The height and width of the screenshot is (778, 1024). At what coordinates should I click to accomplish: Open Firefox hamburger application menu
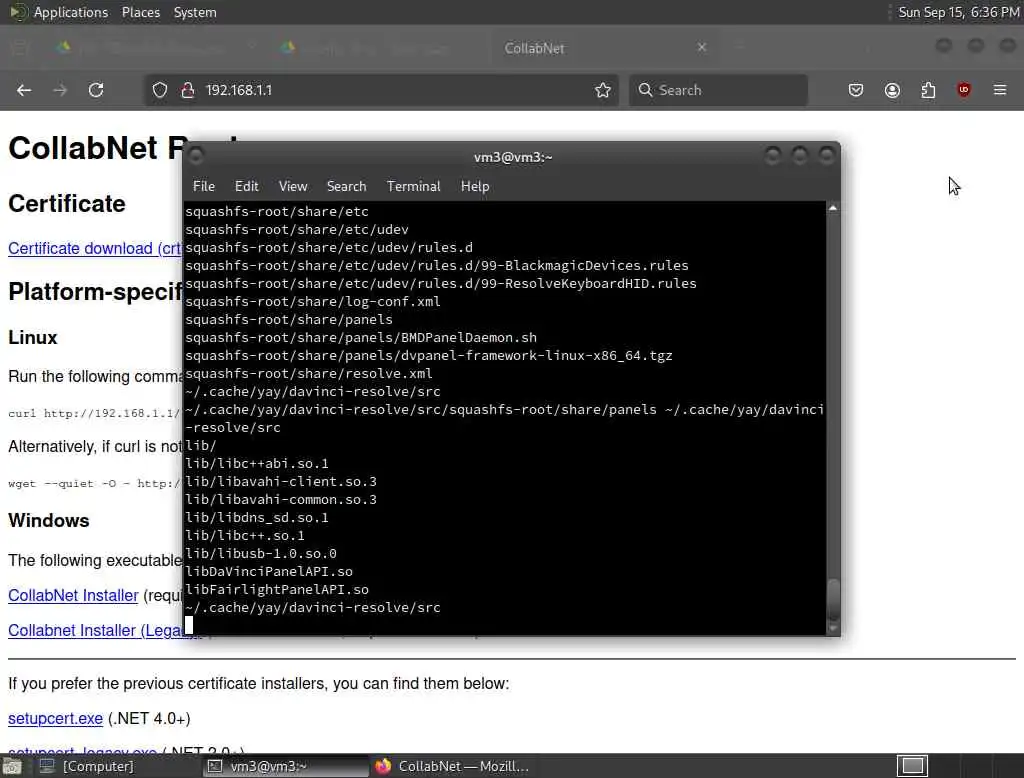(1000, 90)
